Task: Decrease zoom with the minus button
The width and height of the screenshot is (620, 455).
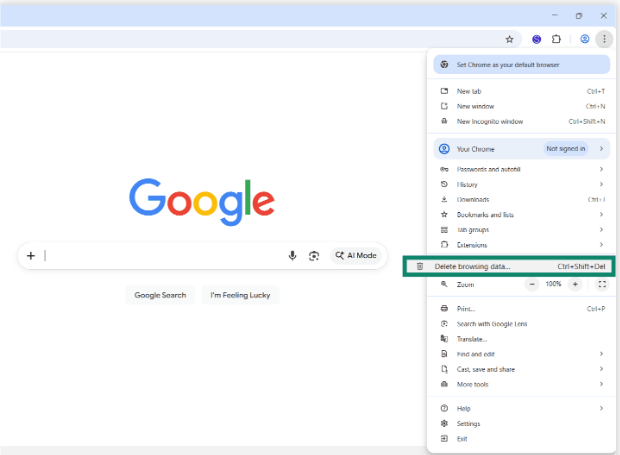Action: tap(532, 284)
